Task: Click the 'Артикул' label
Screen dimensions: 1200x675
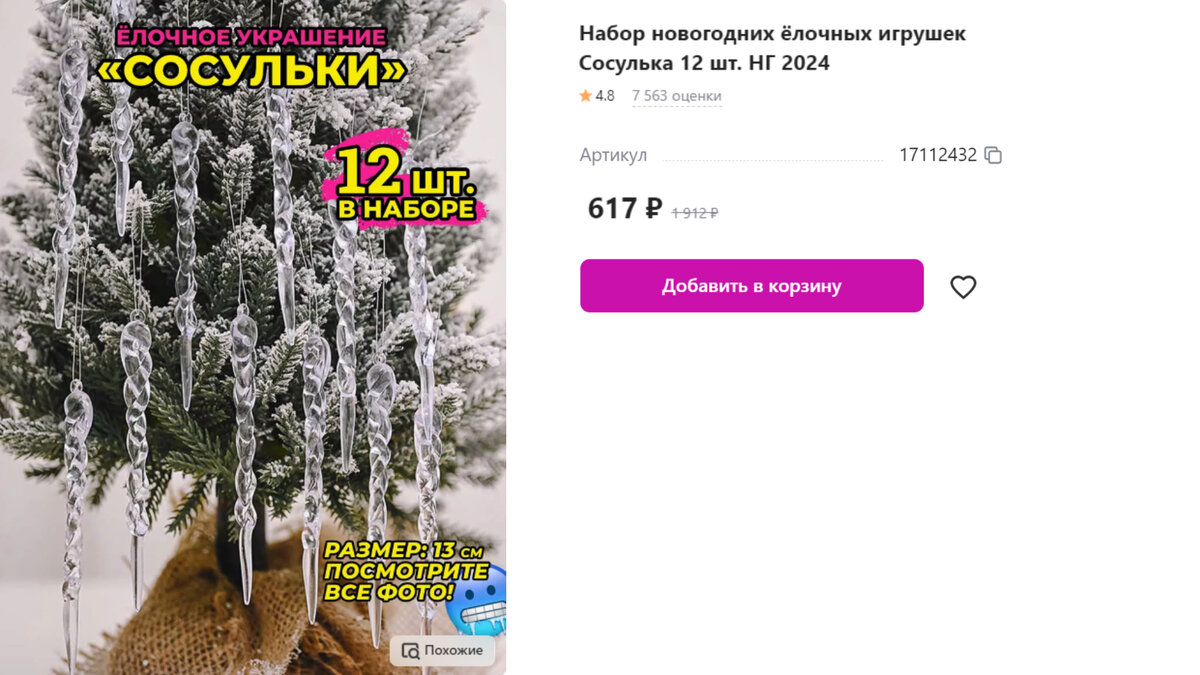Action: [613, 155]
